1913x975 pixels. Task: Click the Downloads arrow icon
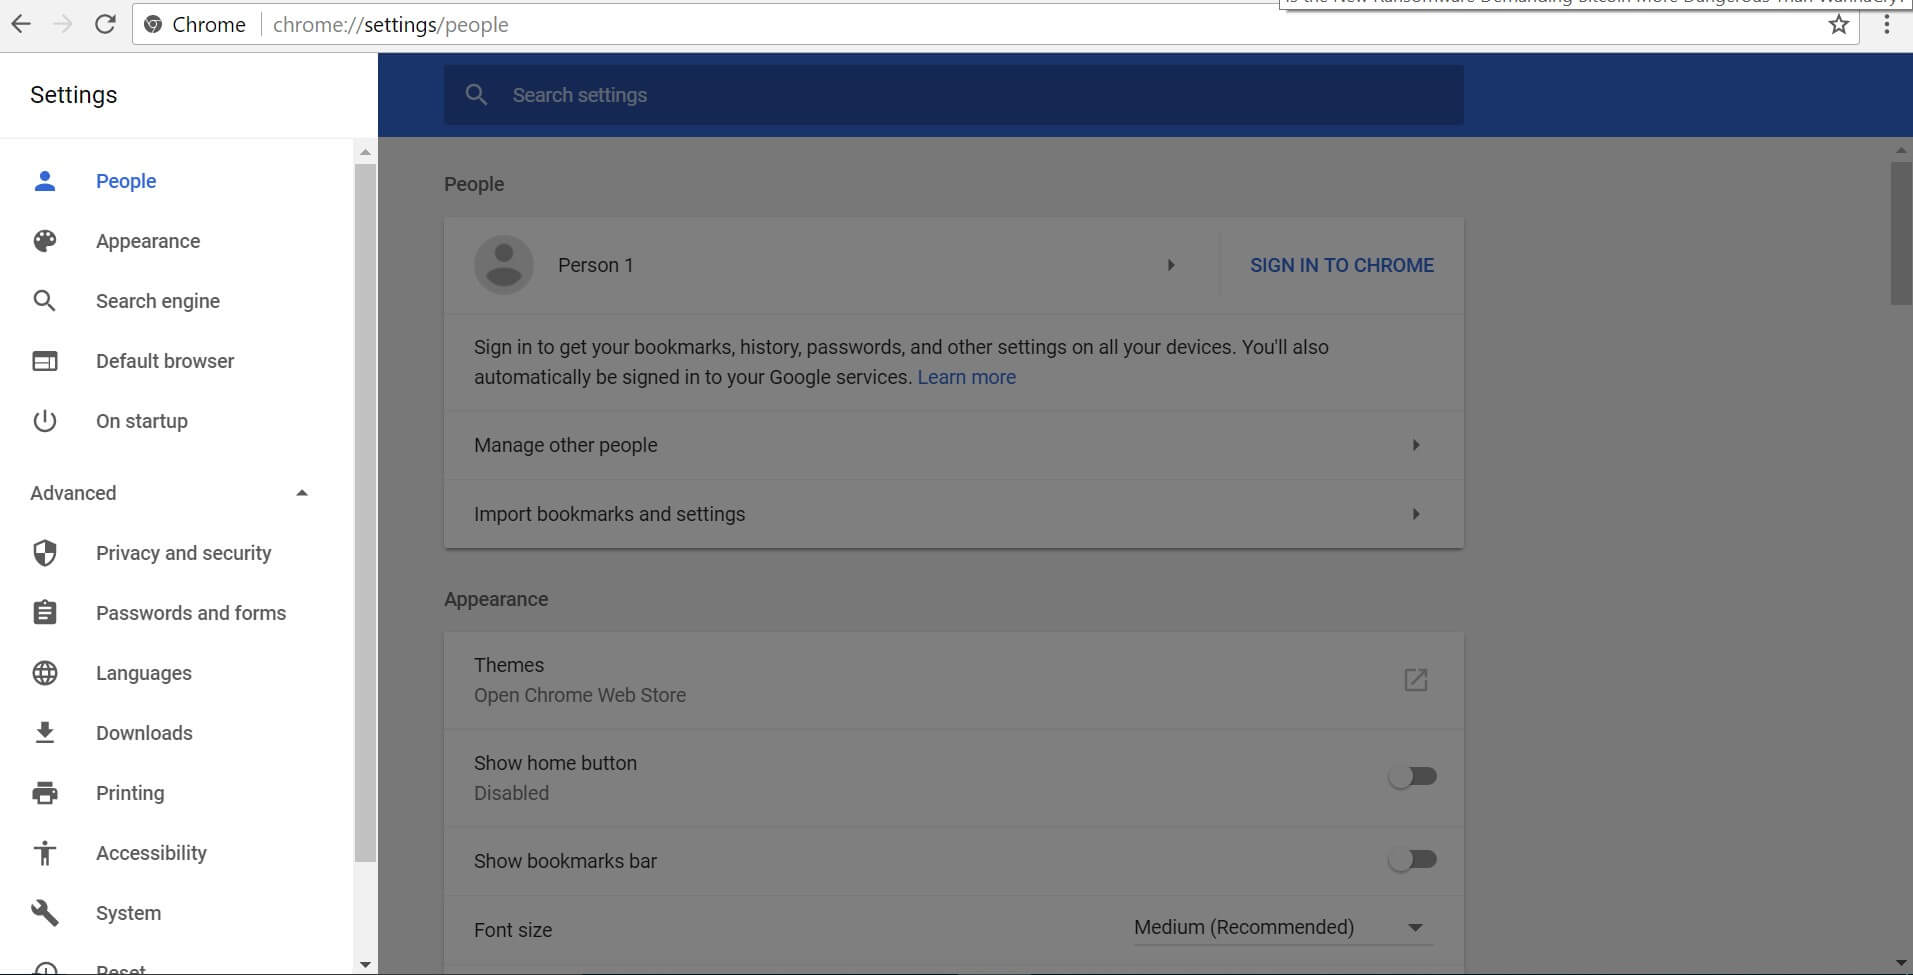point(45,733)
